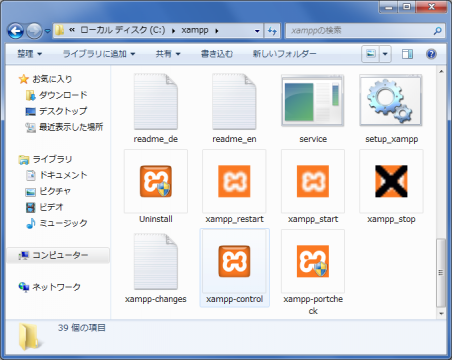Select the readme_en file icon

point(234,102)
